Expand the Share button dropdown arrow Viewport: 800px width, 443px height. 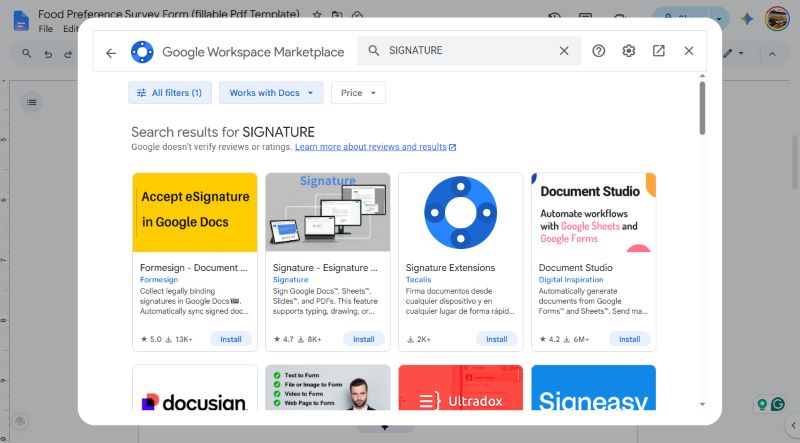[719, 19]
